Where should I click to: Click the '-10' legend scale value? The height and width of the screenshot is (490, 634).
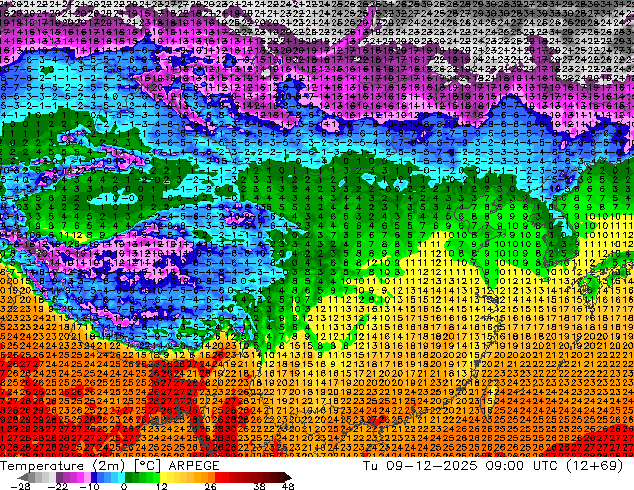coord(89,486)
